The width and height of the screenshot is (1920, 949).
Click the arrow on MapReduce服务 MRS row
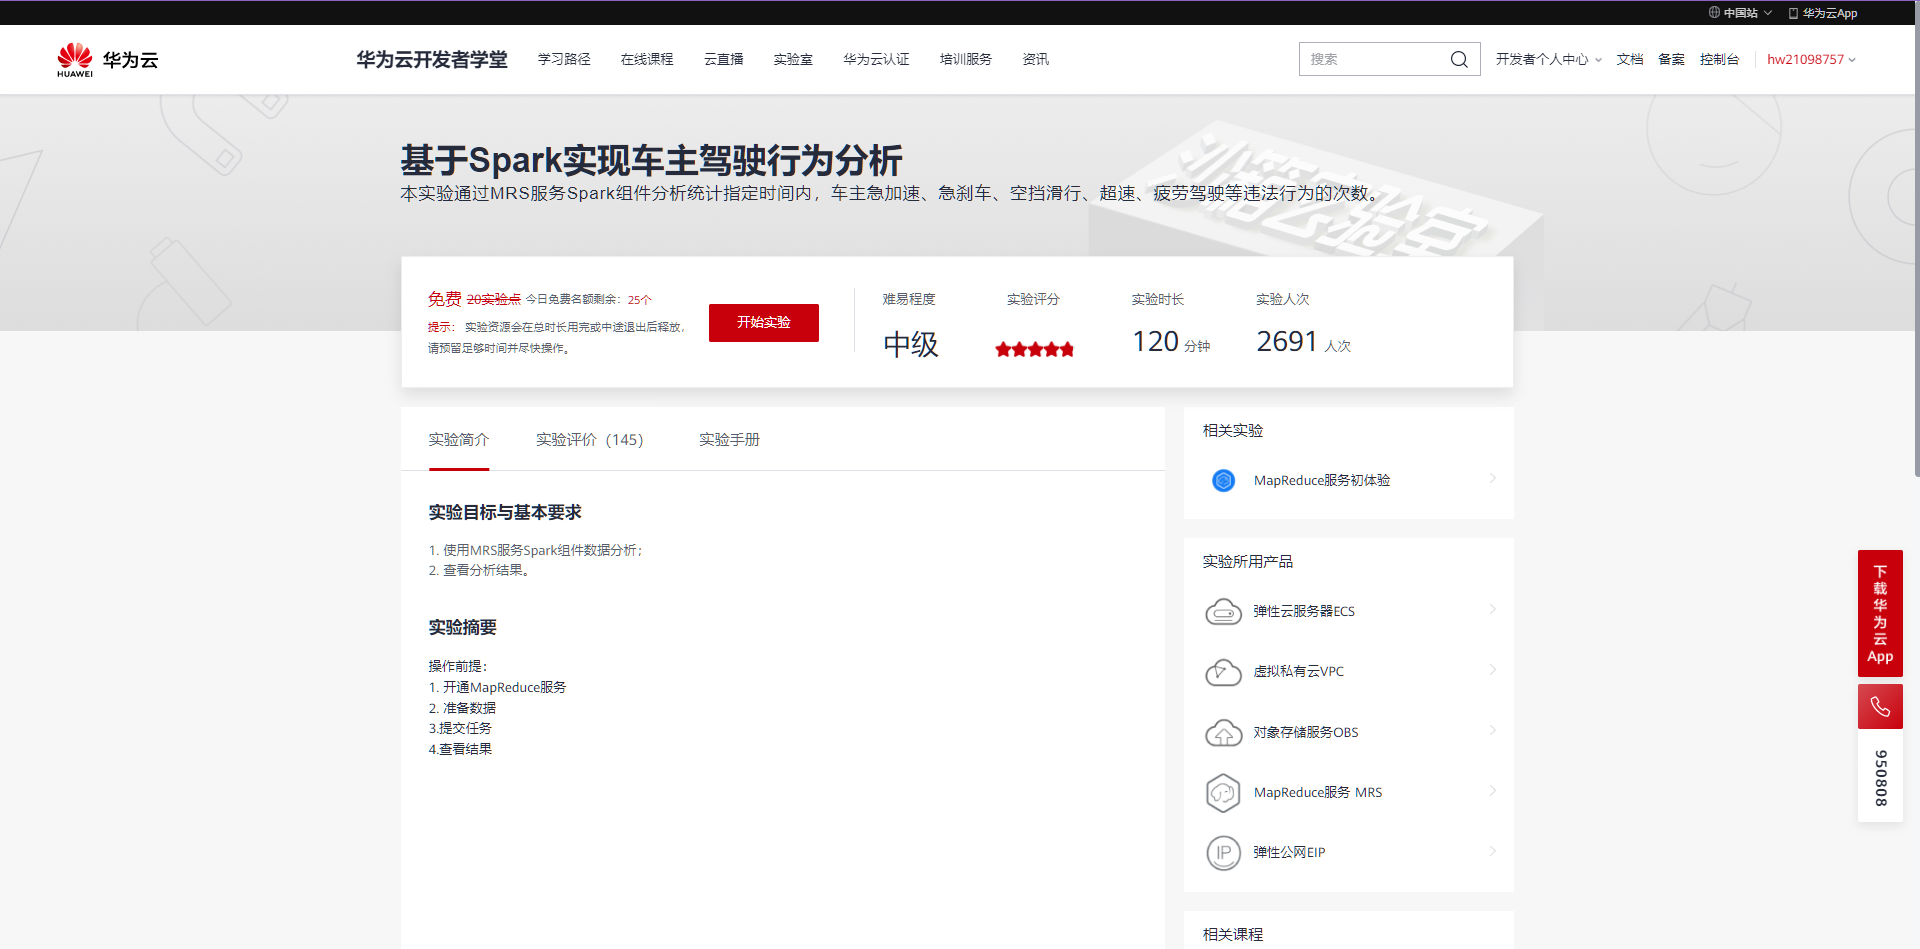1492,791
